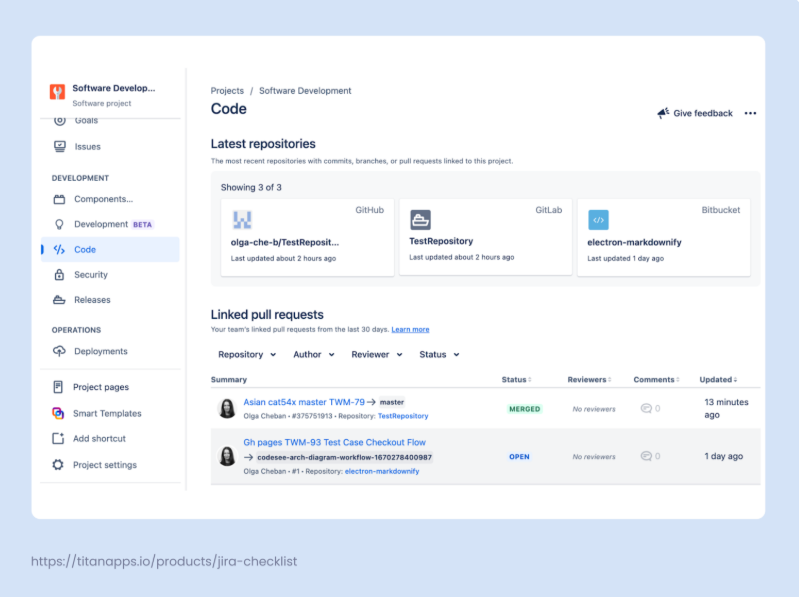Click the Development lightbulb icon

(x=59, y=225)
